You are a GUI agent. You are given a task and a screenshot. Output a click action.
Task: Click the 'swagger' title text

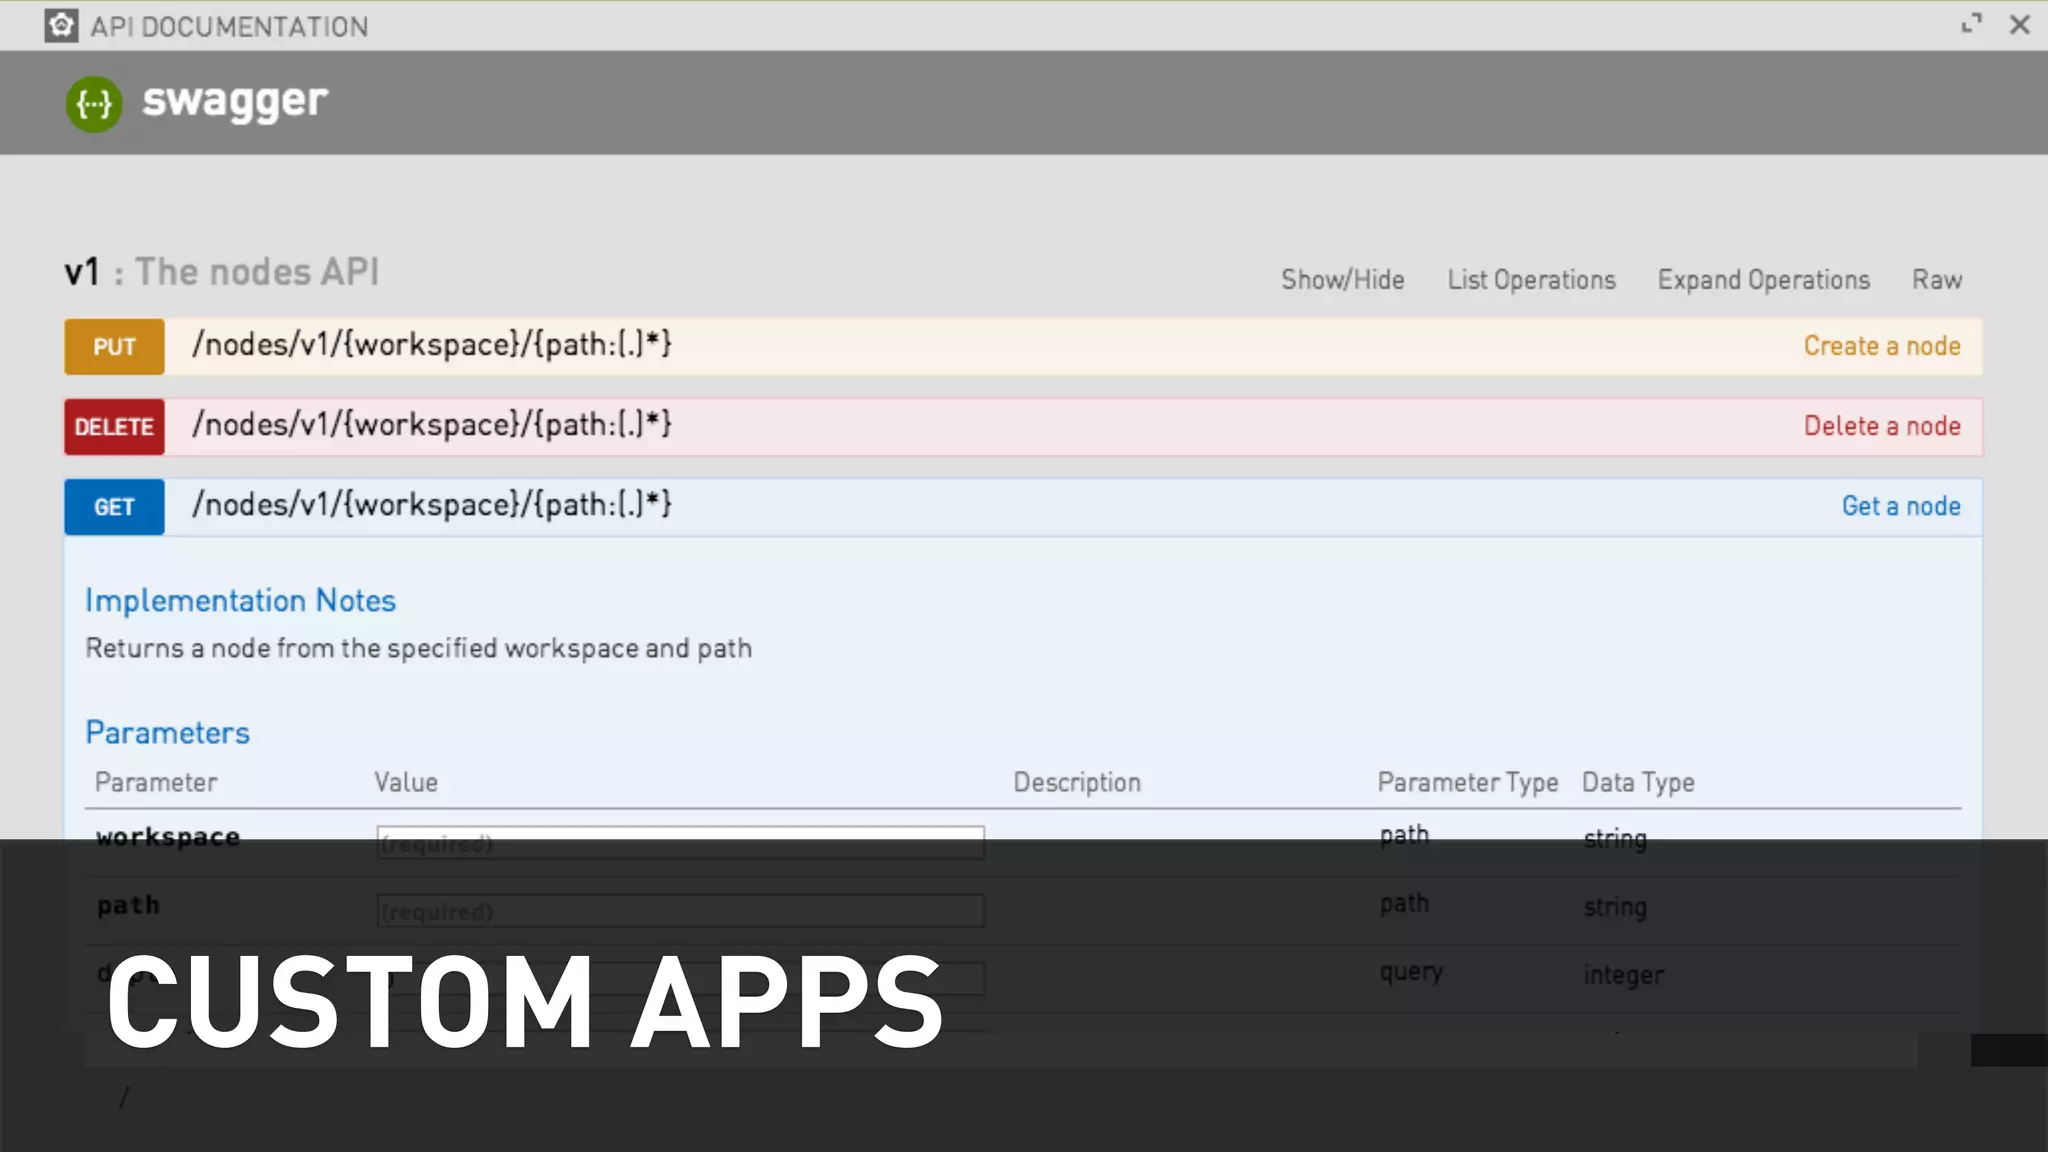tap(235, 102)
